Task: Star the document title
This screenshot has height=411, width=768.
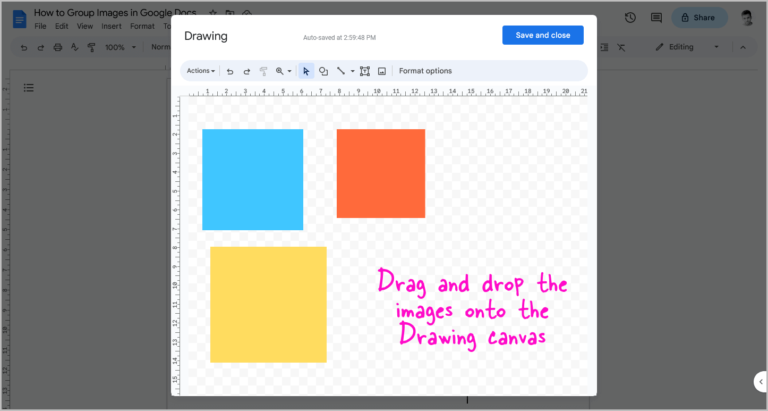Action: coord(213,12)
